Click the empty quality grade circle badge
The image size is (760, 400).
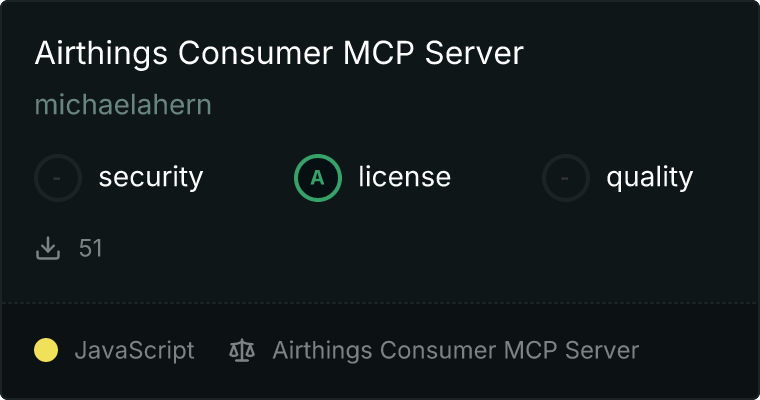point(566,178)
